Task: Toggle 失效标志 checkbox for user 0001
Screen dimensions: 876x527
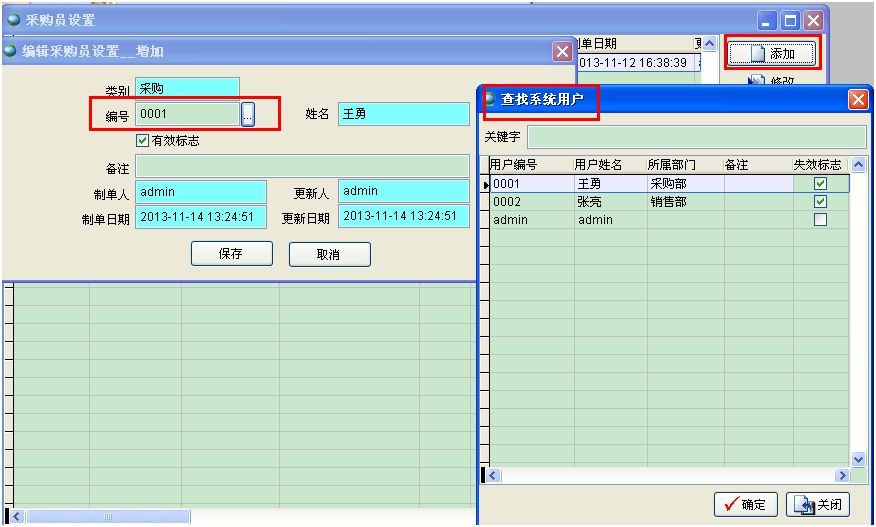Action: pyautogui.click(x=820, y=184)
